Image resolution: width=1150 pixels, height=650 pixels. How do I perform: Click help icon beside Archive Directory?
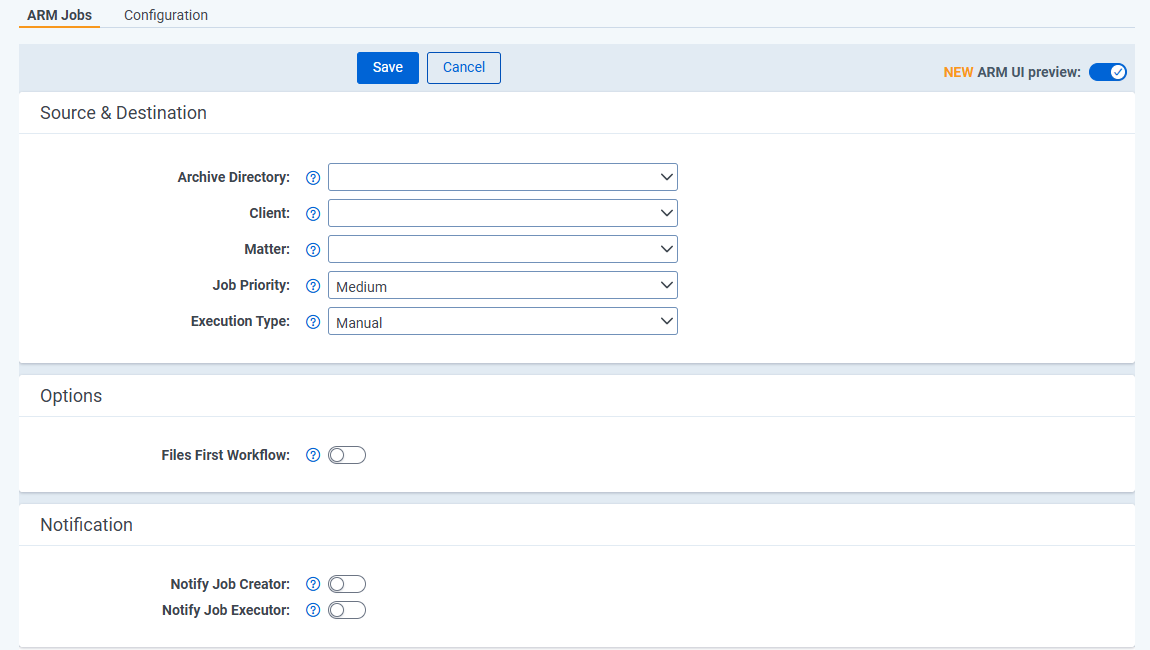pos(313,178)
